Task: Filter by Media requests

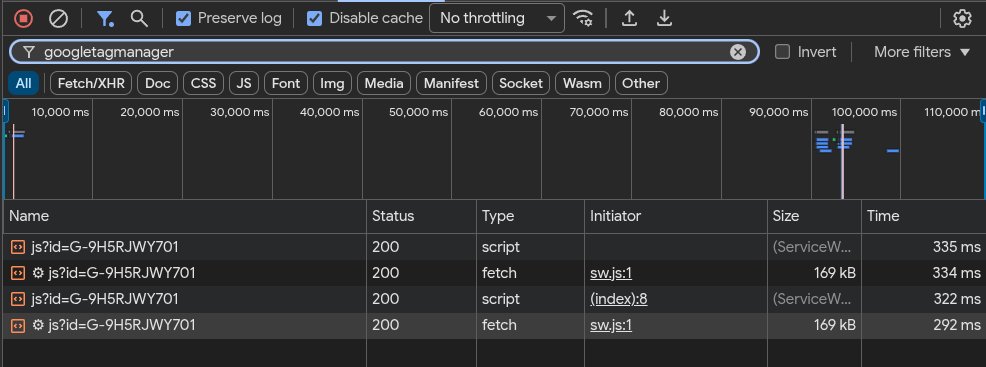Action: pyautogui.click(x=384, y=83)
